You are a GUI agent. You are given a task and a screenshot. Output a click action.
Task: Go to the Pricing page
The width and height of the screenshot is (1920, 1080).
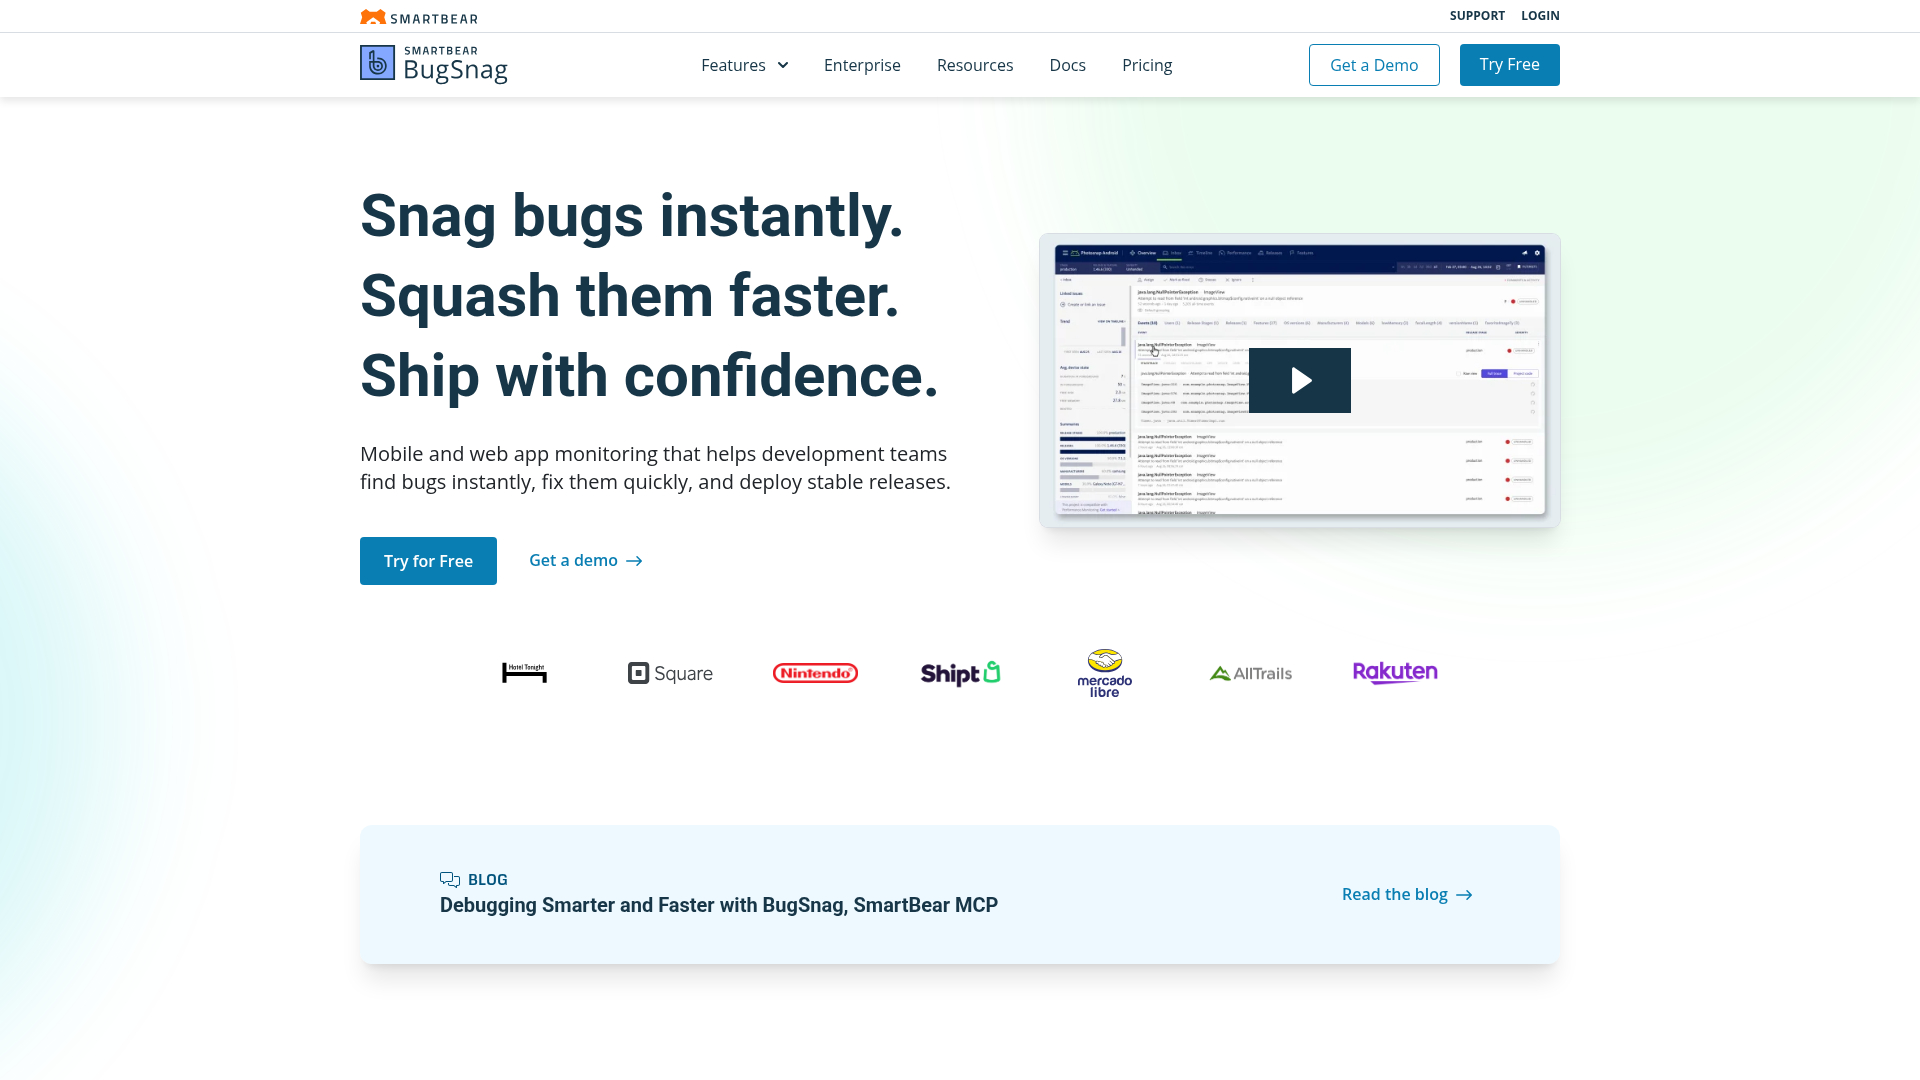(x=1147, y=65)
